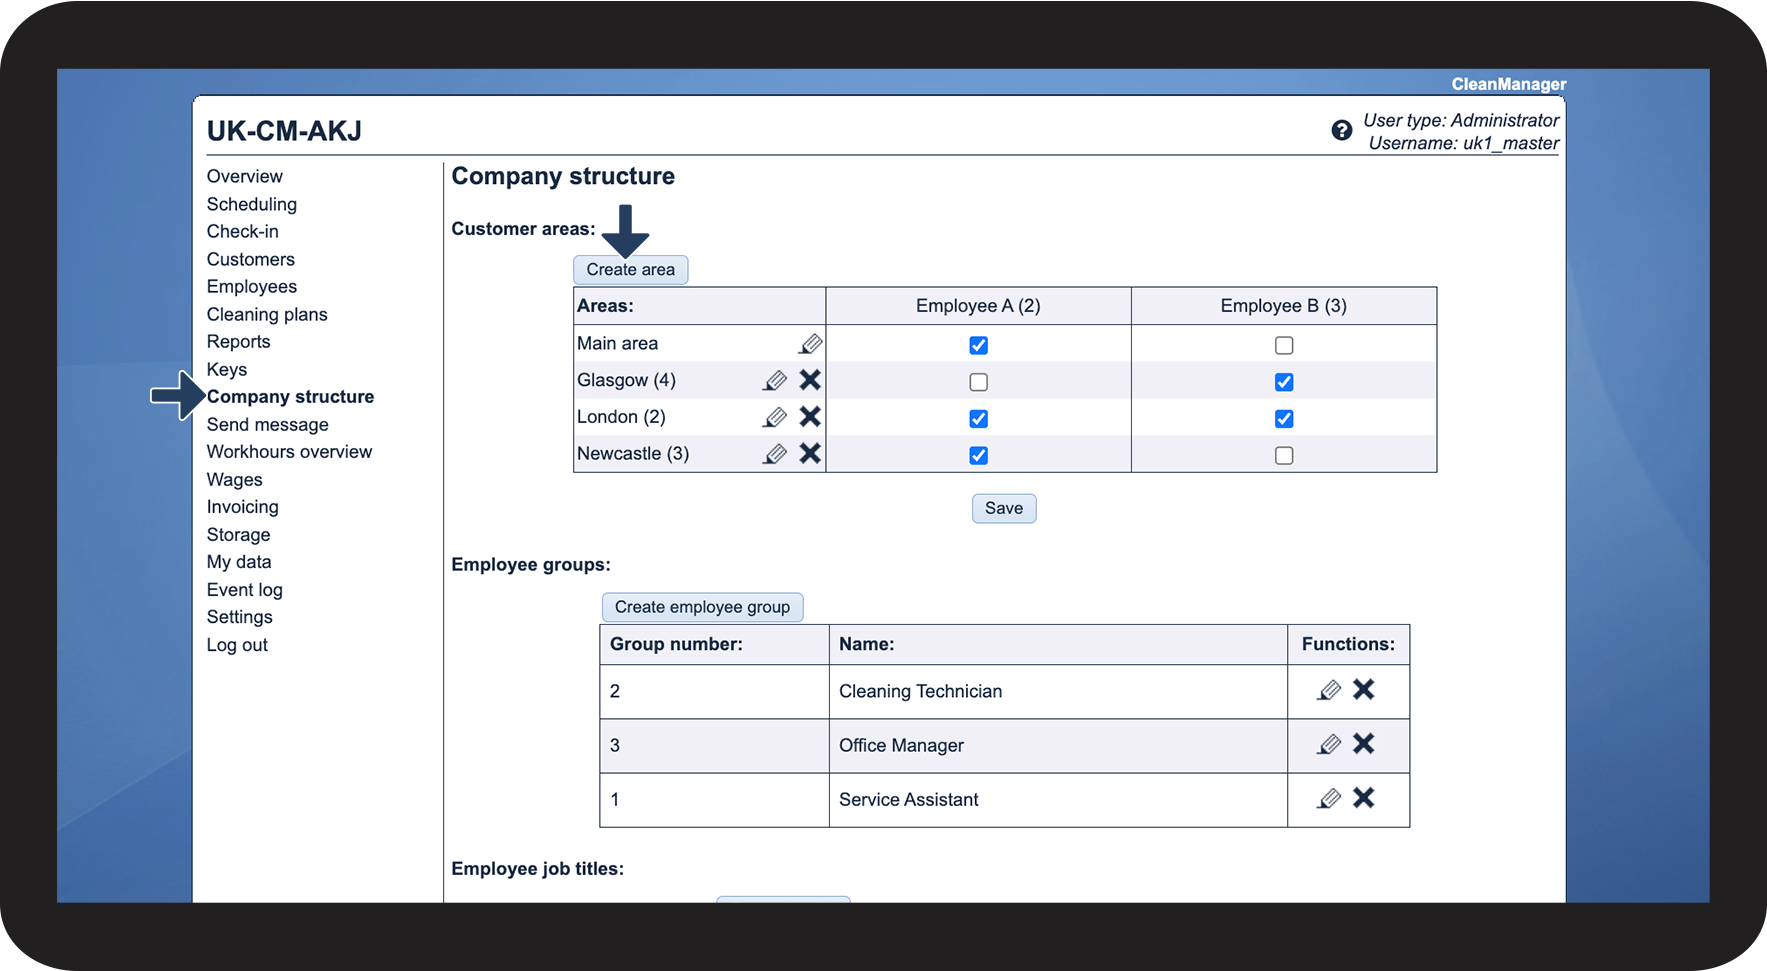Viewport: 1767px width, 971px height.
Task: Log out of CleanManager
Action: pos(237,645)
